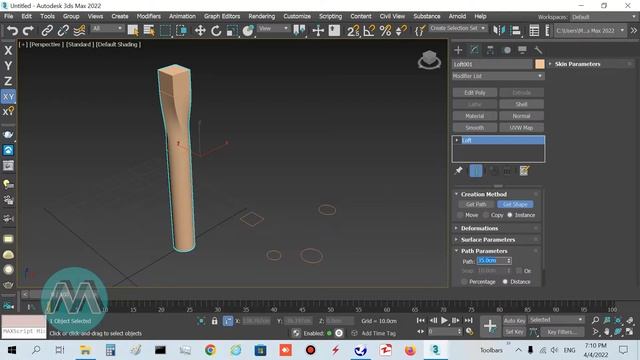Image resolution: width=640 pixels, height=360 pixels.
Task: Switch to the Create command panel tab
Action: pos(458,50)
